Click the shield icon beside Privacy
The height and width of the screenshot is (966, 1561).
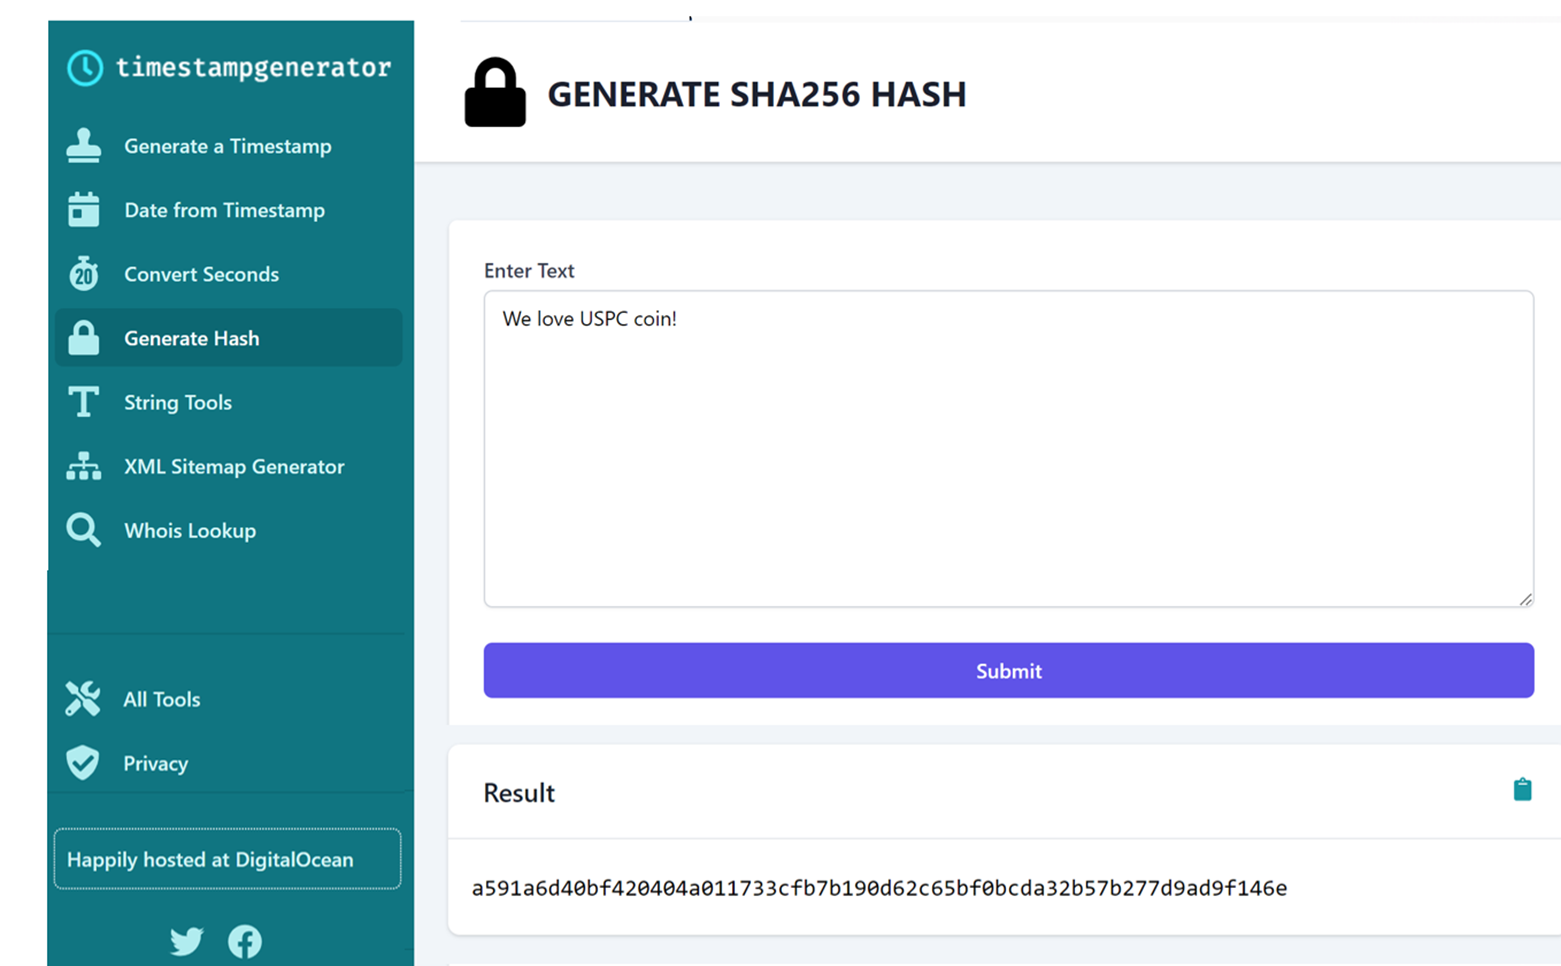click(x=83, y=763)
